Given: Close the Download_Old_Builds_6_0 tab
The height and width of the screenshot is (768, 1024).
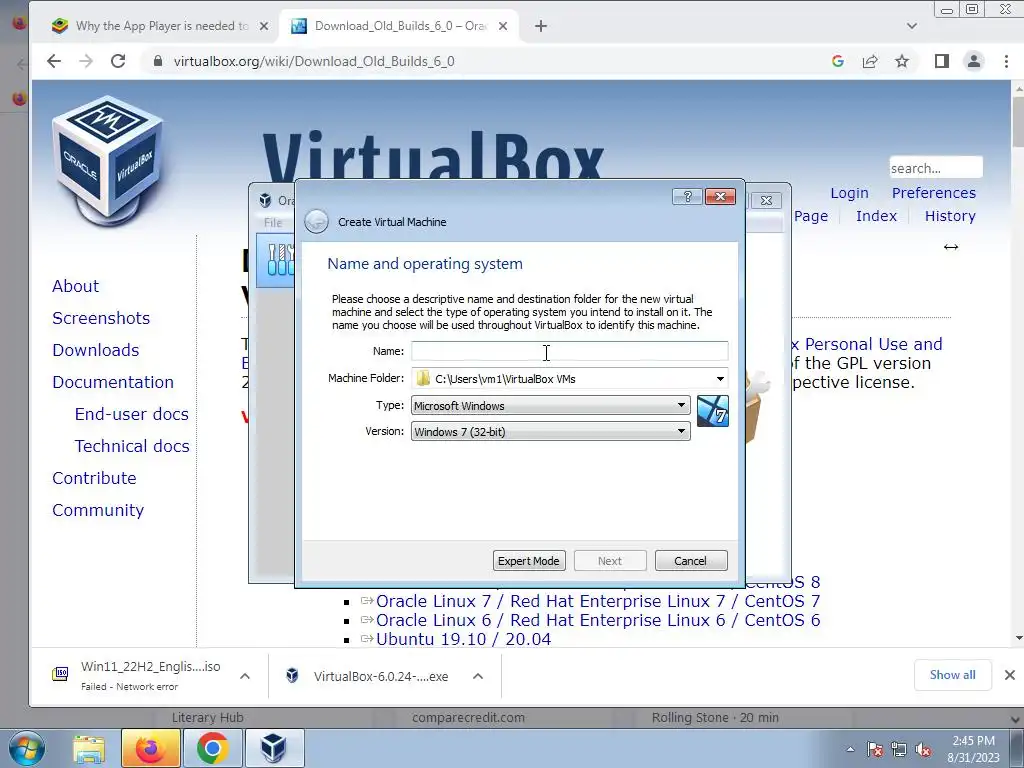Looking at the screenshot, I should pyautogui.click(x=503, y=26).
